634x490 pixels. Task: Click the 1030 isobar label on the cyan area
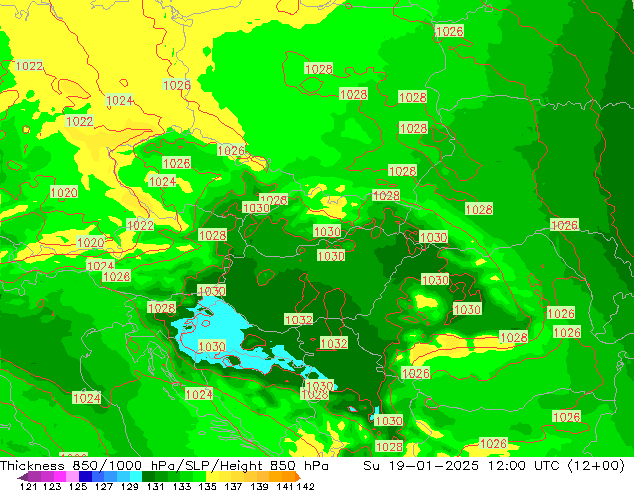point(212,346)
